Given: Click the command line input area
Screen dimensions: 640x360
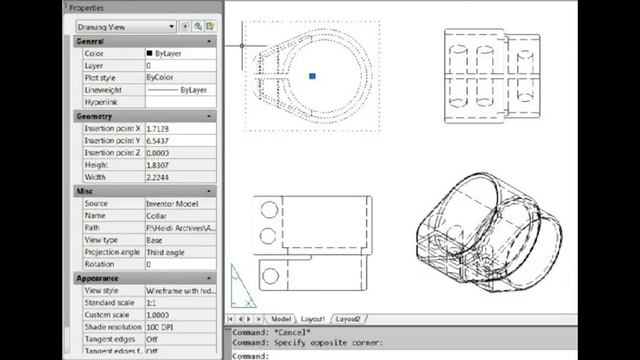Looking at the screenshot, I should (404, 356).
